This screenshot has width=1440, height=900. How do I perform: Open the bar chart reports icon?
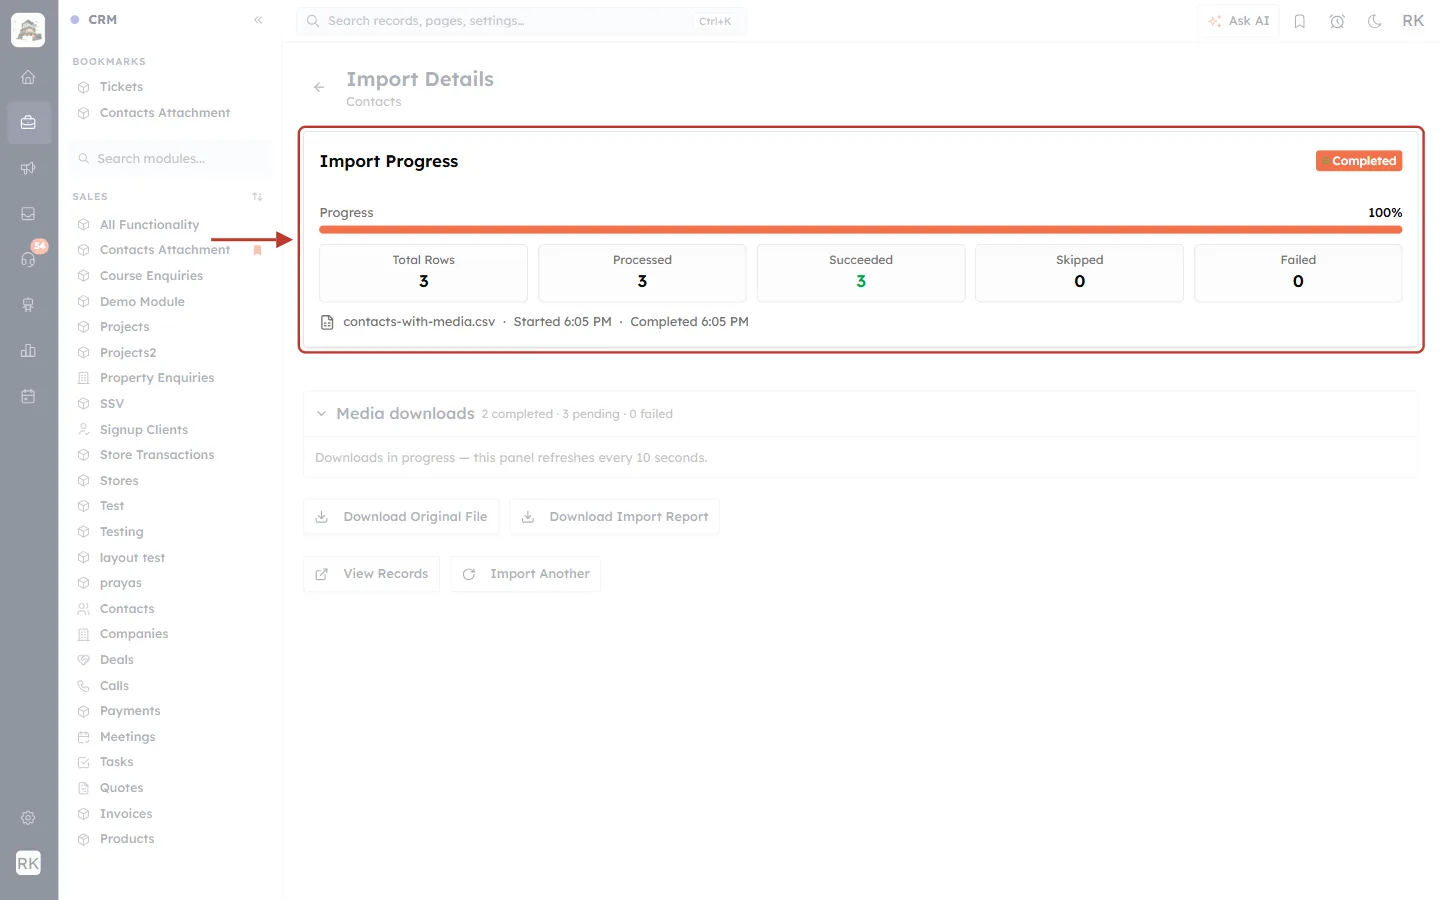(28, 350)
